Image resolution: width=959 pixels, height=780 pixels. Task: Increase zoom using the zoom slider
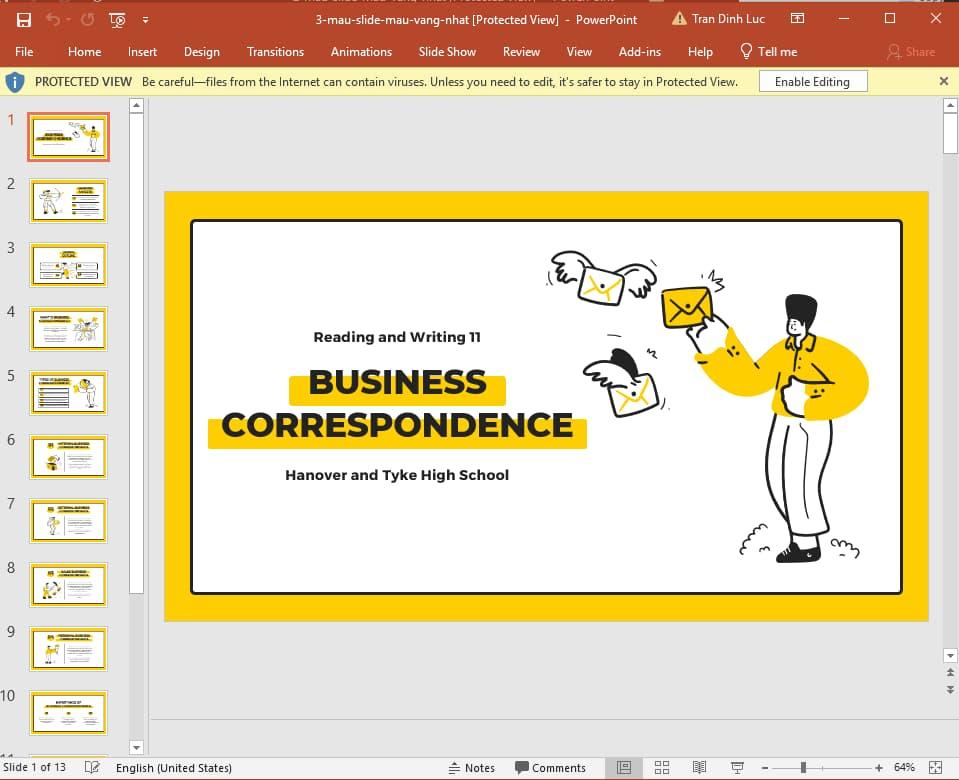click(879, 767)
